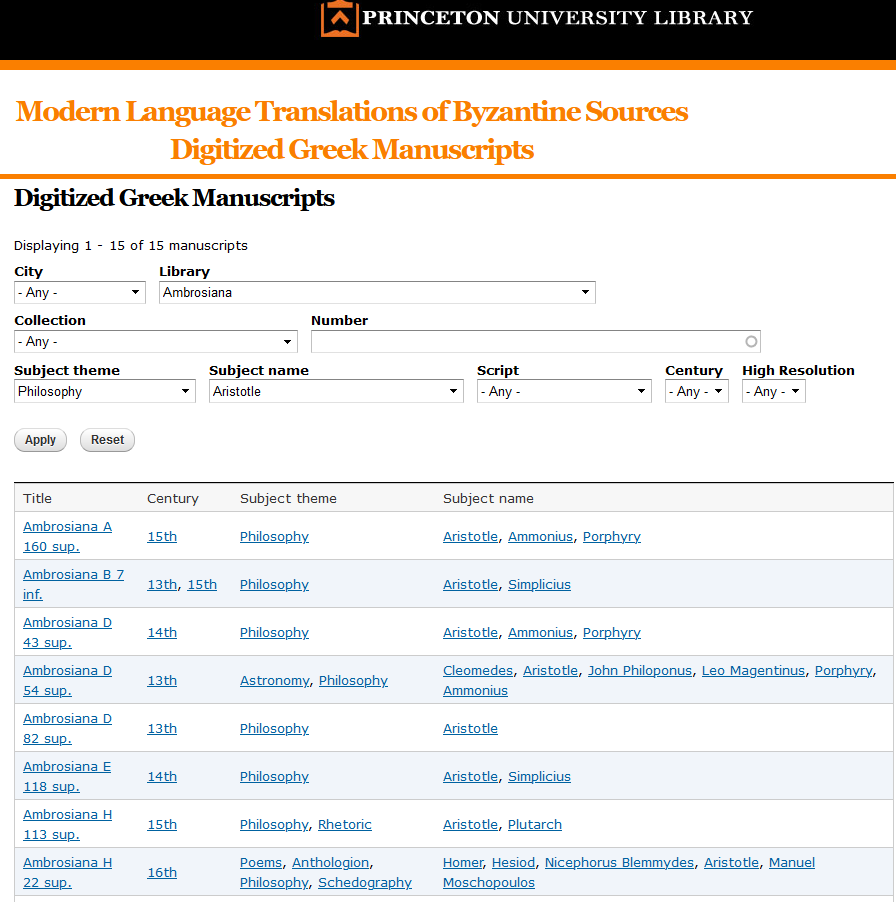Screen dimensions: 896x902
Task: Click Ammonius link in Ambrosiana A 160 row
Action: (x=541, y=536)
